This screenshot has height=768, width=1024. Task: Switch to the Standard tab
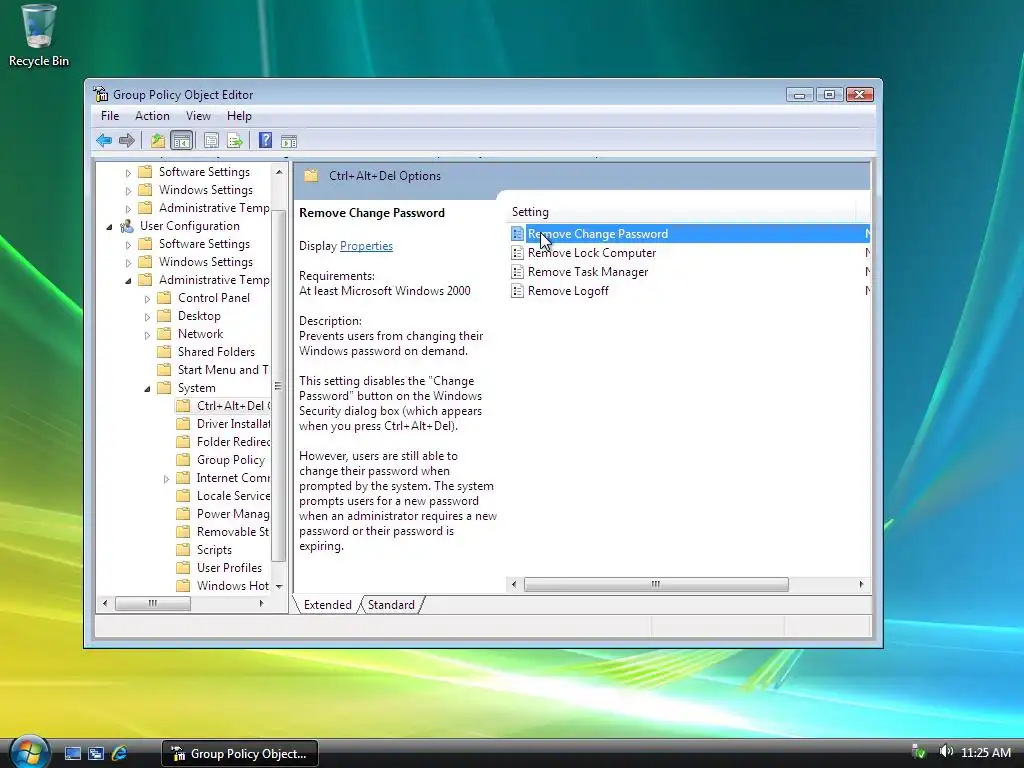click(391, 605)
